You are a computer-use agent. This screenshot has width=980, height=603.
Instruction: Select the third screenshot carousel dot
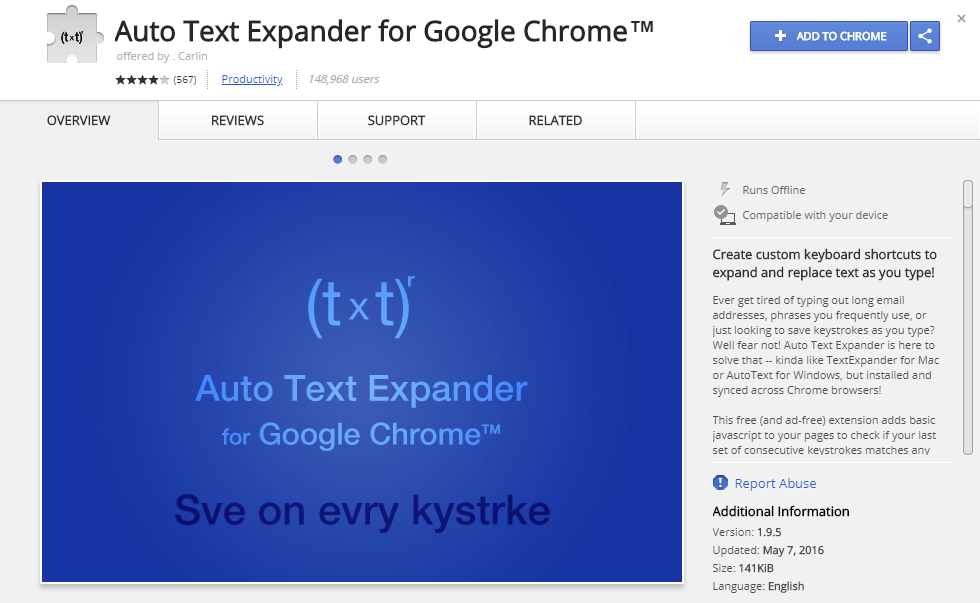tap(368, 159)
